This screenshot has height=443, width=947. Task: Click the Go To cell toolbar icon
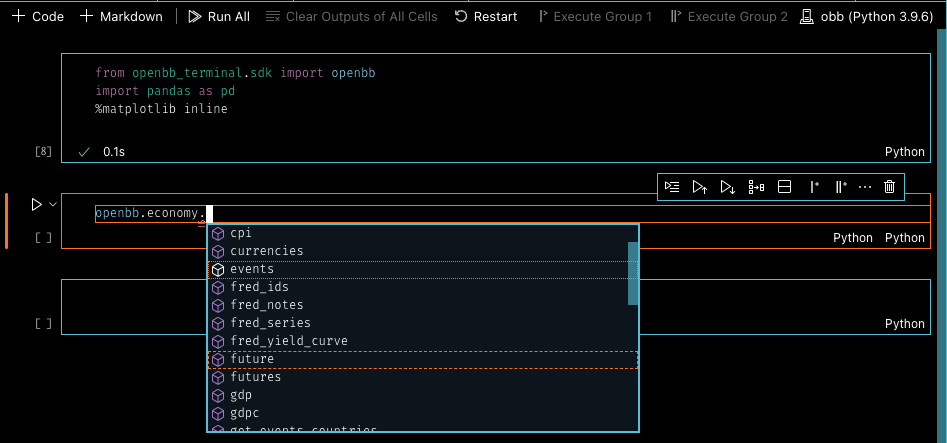[756, 187]
